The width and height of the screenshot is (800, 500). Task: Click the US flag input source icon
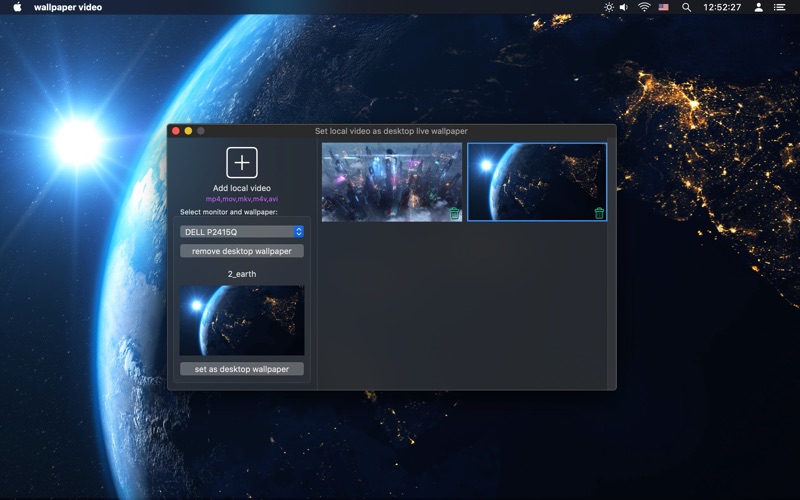tap(664, 7)
